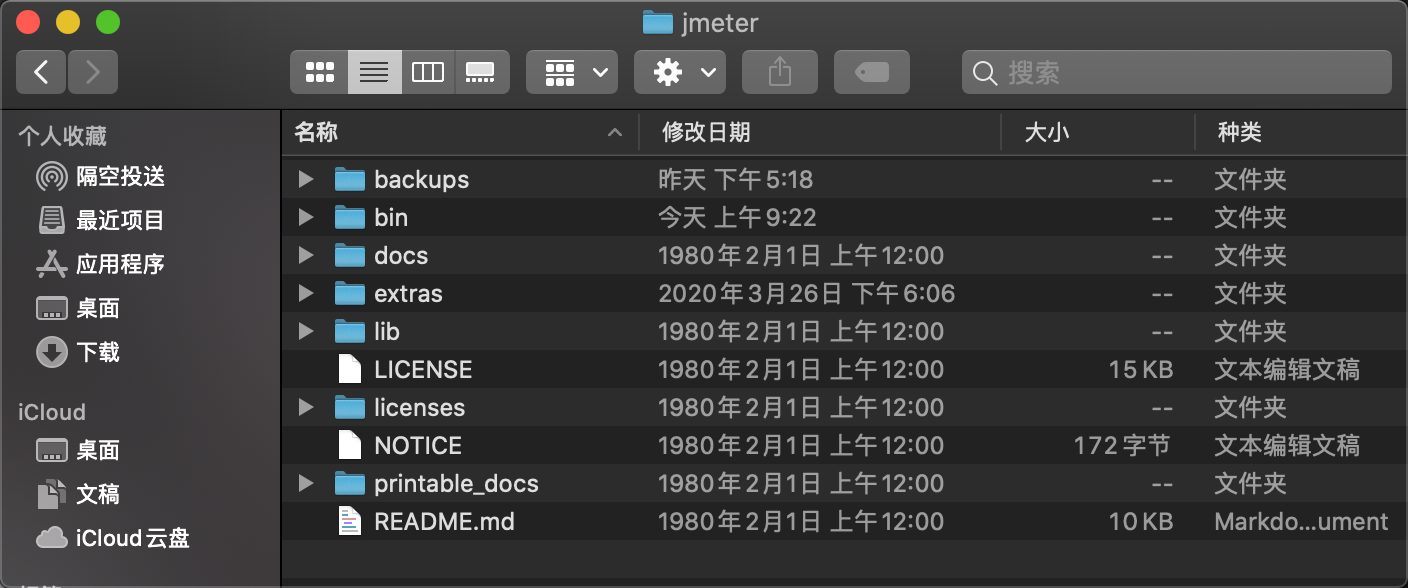Switch to icon grid view
This screenshot has height=588, width=1408.
coord(319,72)
